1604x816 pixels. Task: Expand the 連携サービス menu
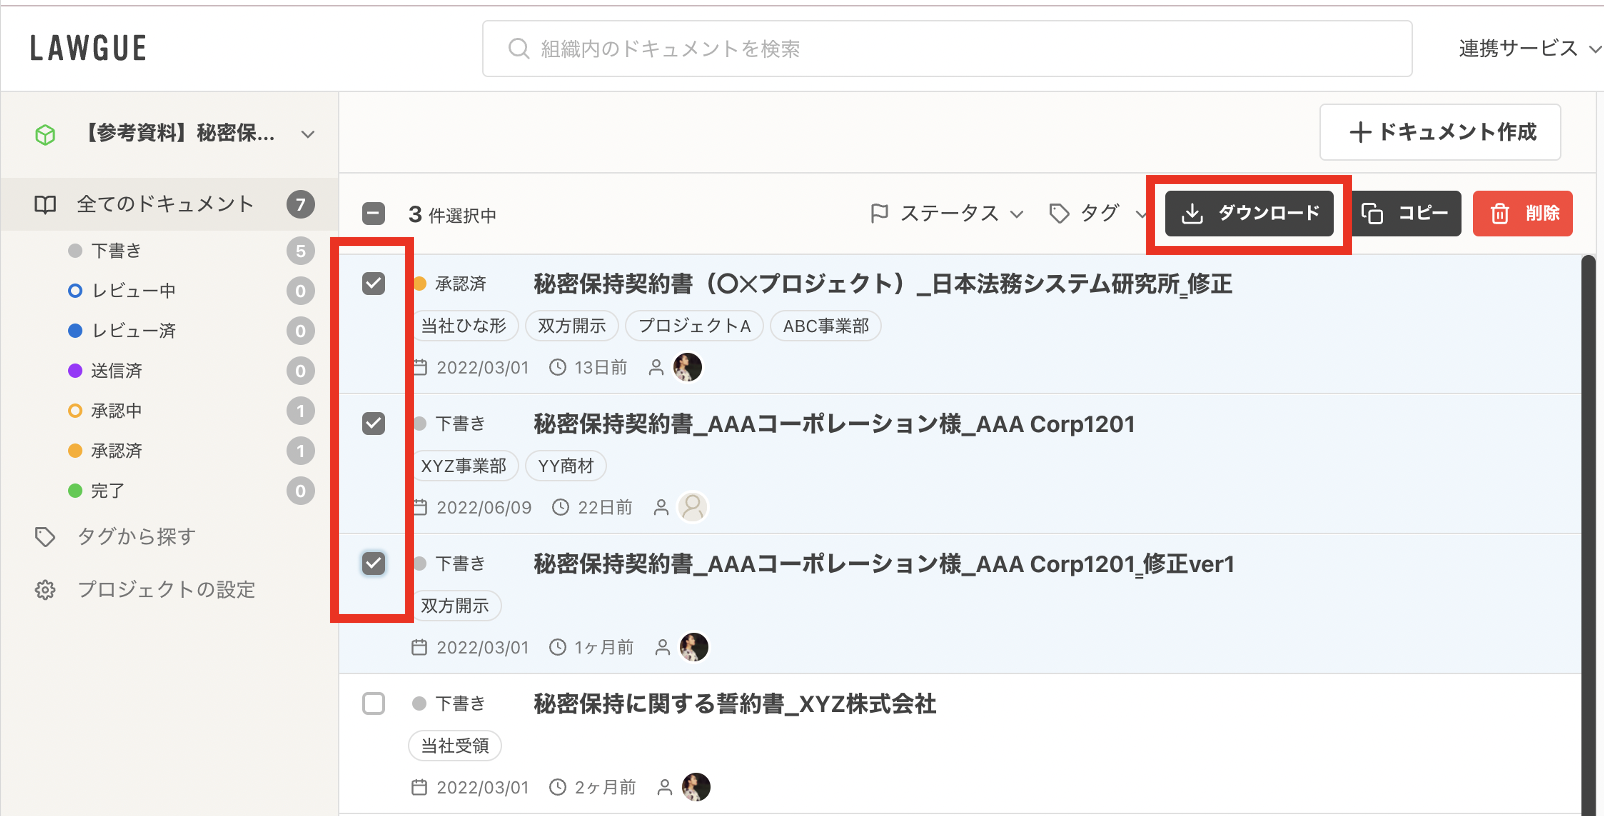point(1528,48)
